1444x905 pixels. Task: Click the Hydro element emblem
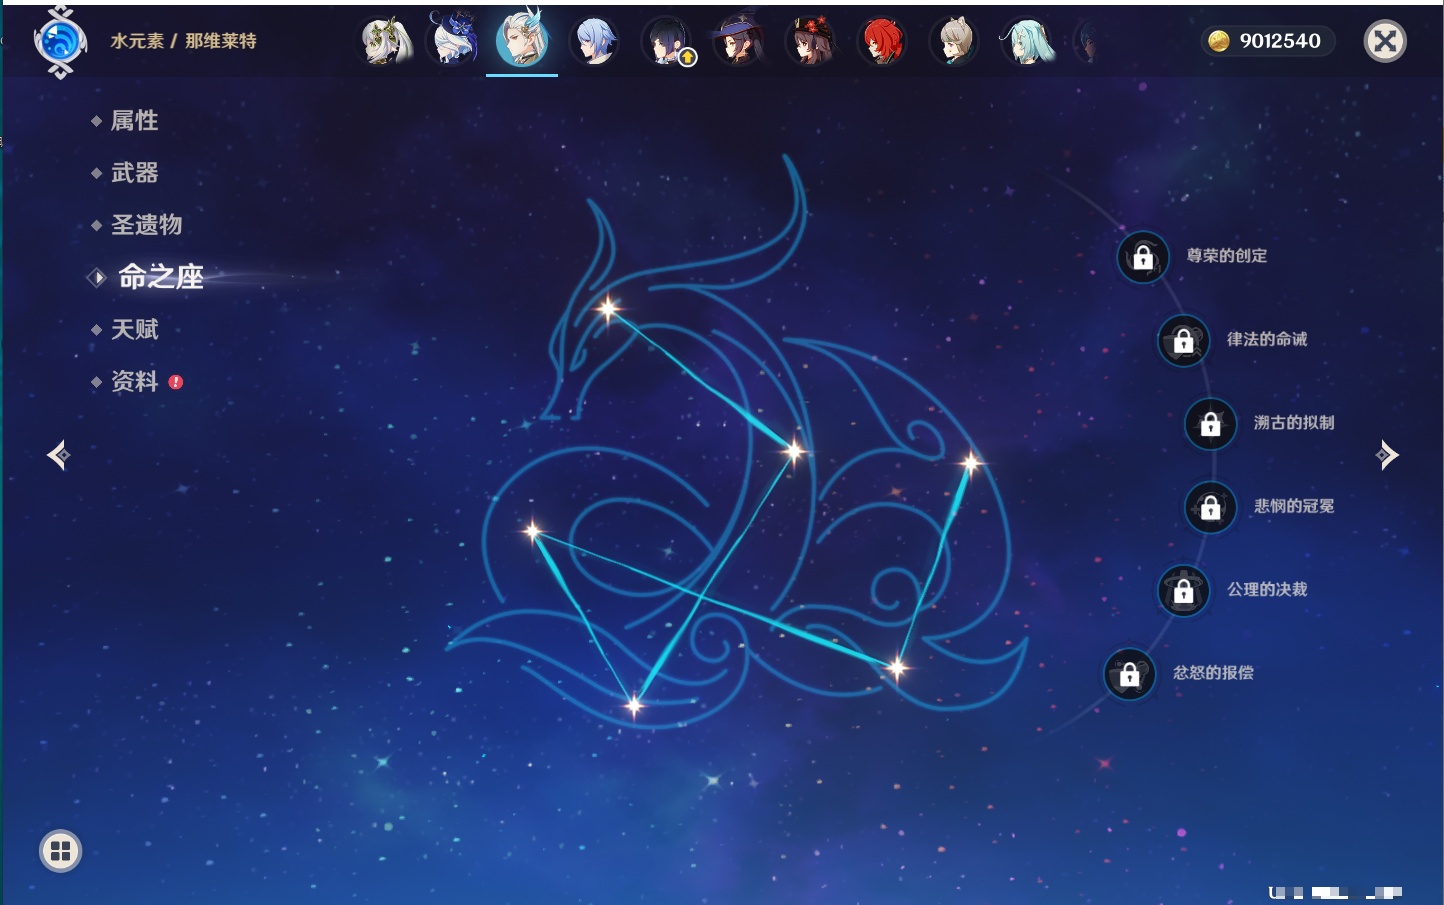(x=60, y=42)
